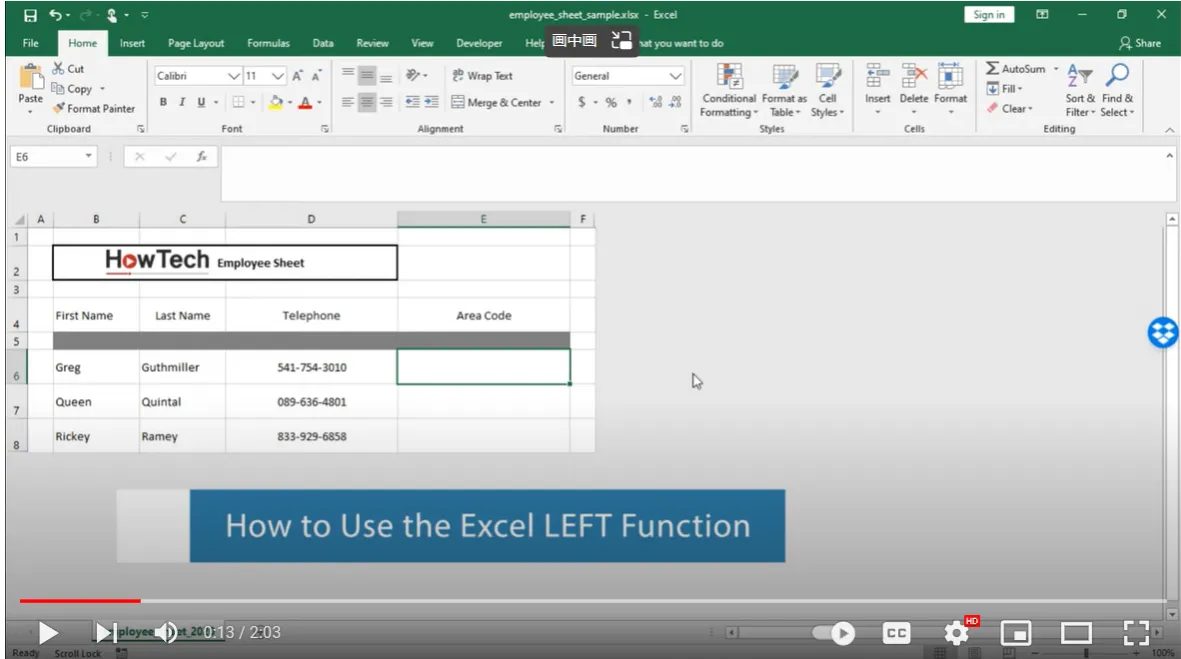The image size is (1181, 659).
Task: Open Cell Styles gallery
Action: point(827,90)
